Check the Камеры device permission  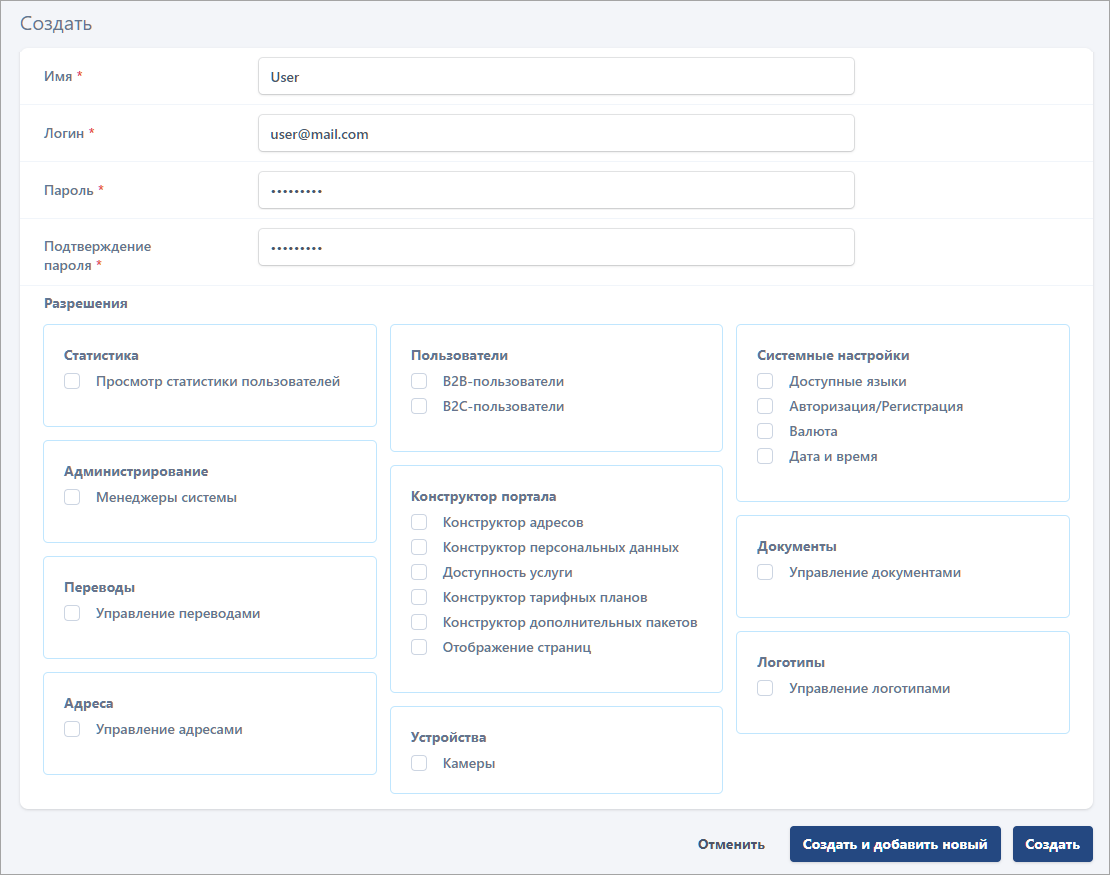pyautogui.click(x=419, y=763)
